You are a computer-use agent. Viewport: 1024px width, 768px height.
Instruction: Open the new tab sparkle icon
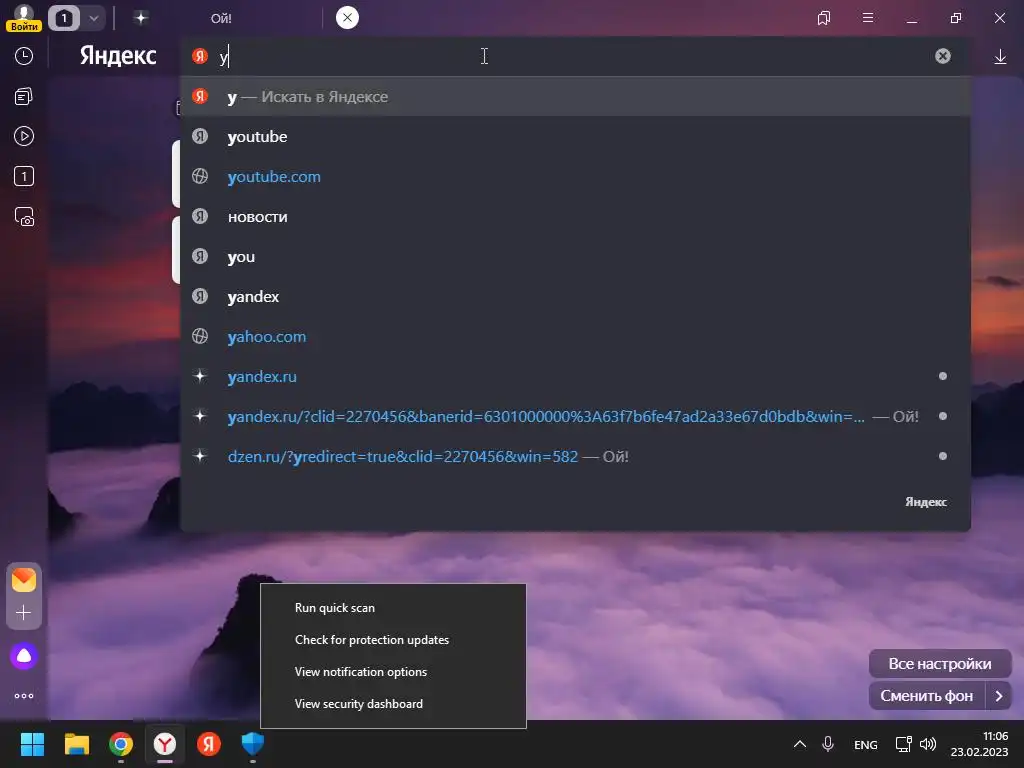pos(140,18)
